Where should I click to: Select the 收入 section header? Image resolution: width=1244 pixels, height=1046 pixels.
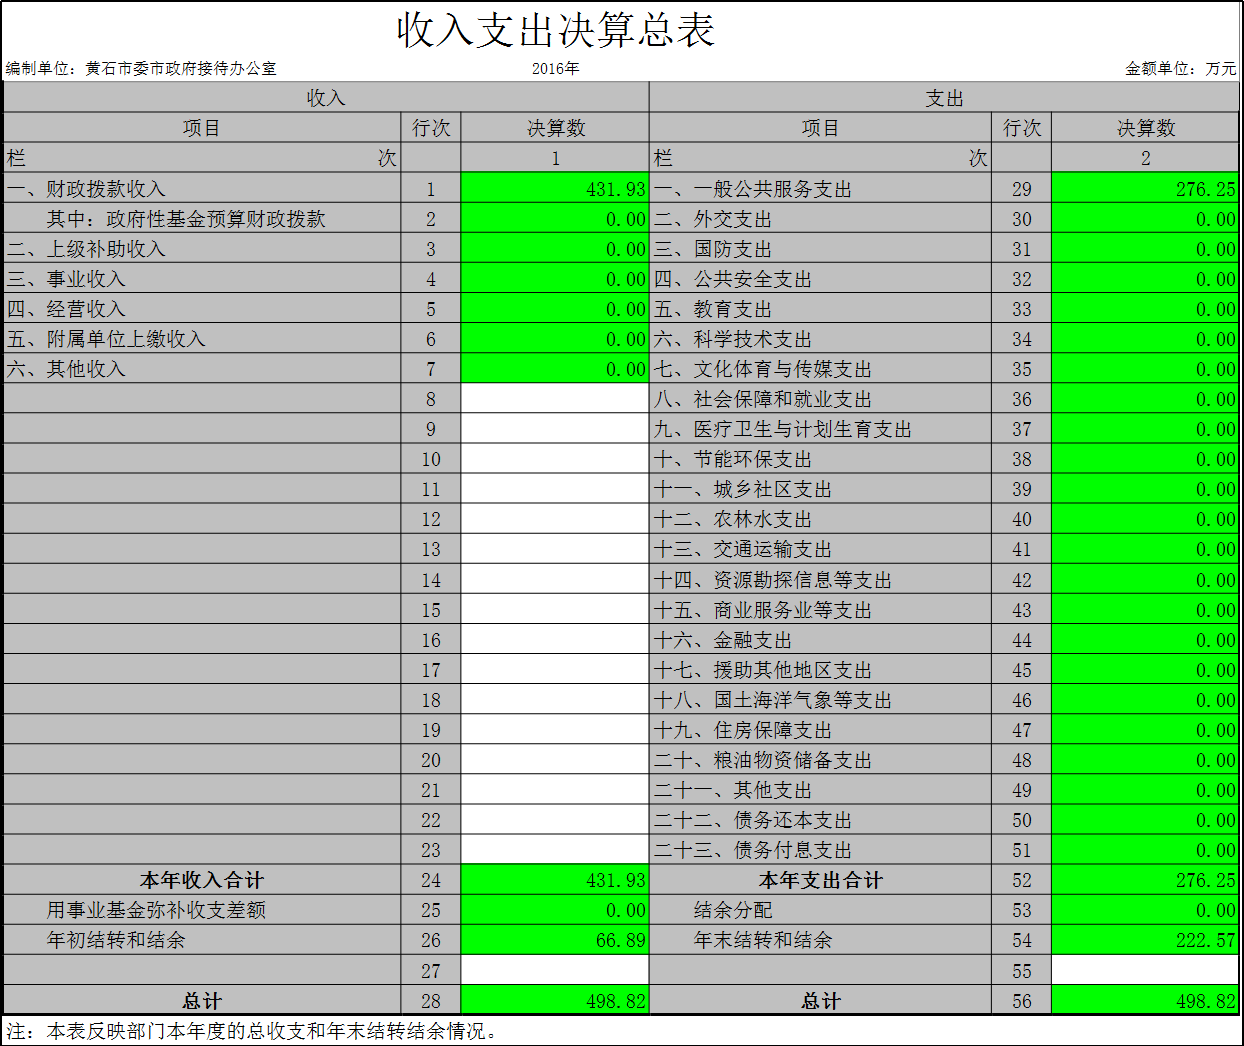326,97
